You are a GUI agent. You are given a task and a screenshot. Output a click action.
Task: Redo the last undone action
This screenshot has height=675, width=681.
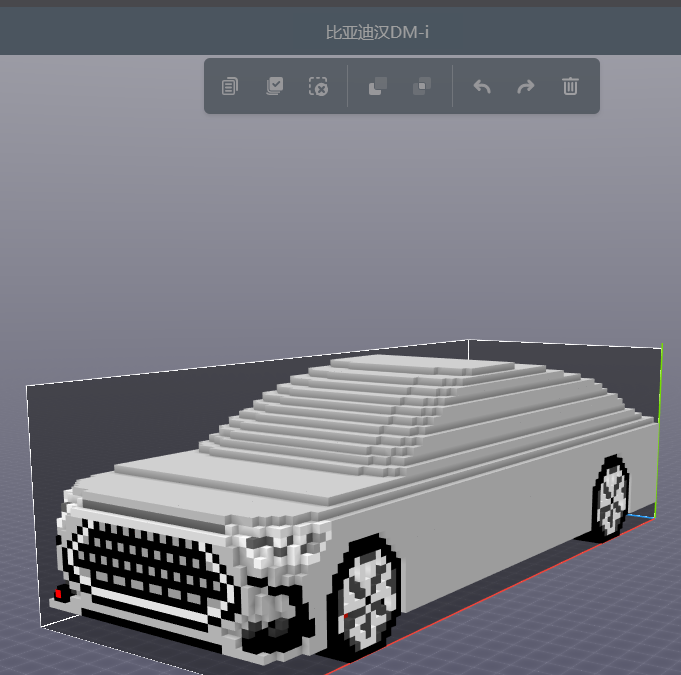pos(526,86)
